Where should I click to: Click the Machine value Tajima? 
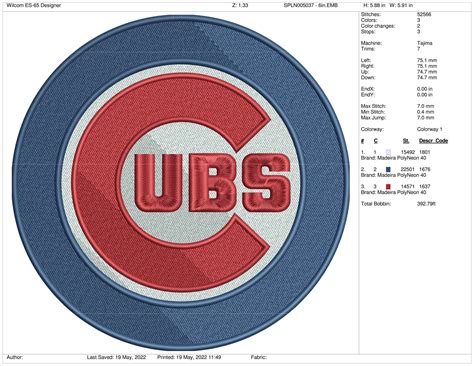[425, 43]
